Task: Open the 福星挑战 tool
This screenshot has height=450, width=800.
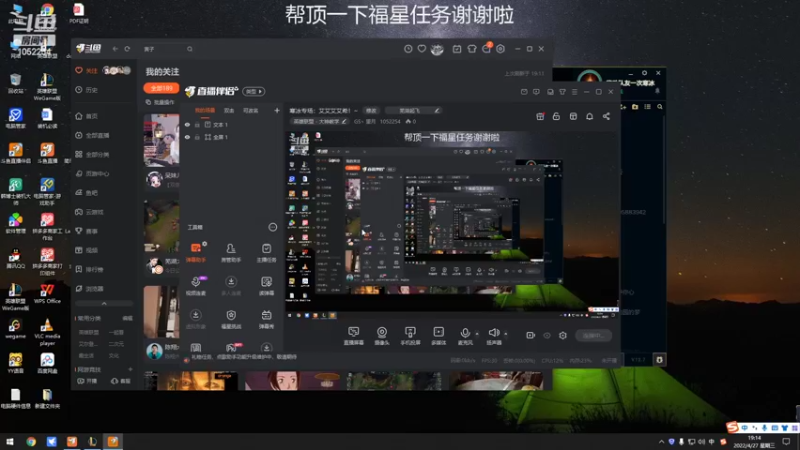Action: pos(231,319)
